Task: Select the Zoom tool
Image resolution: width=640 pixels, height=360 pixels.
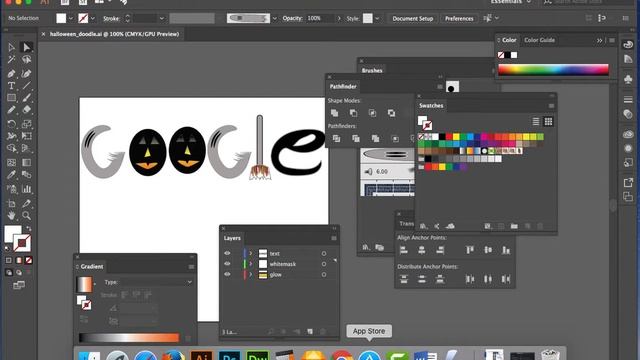Action: pos(27,215)
